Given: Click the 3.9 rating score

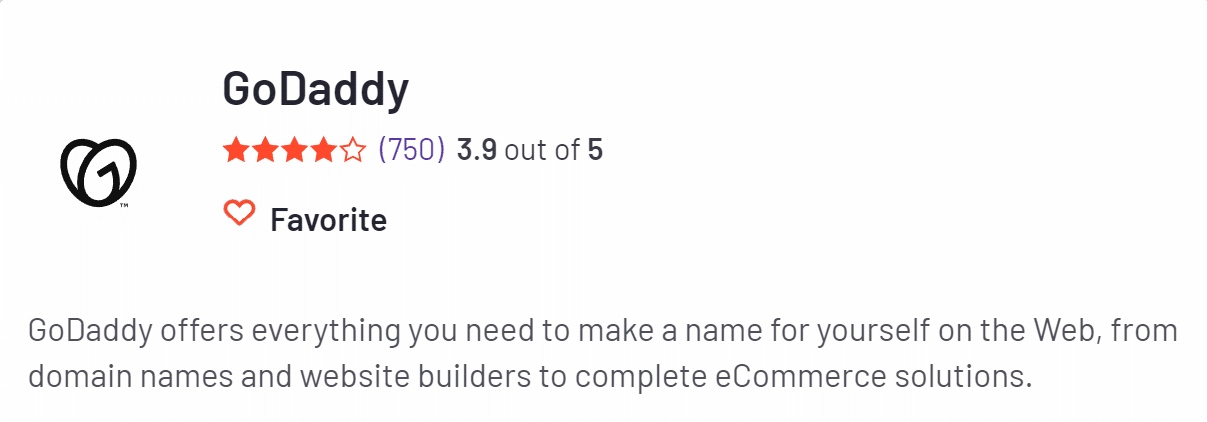Looking at the screenshot, I should pos(477,150).
